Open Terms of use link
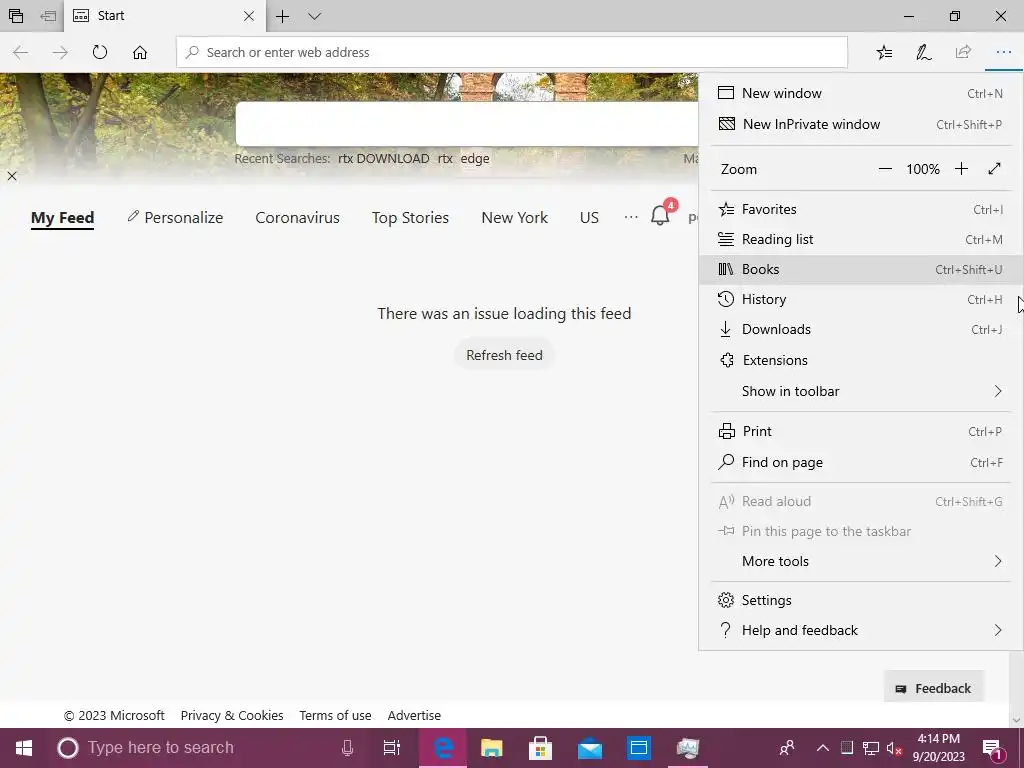This screenshot has width=1024, height=768. click(335, 716)
